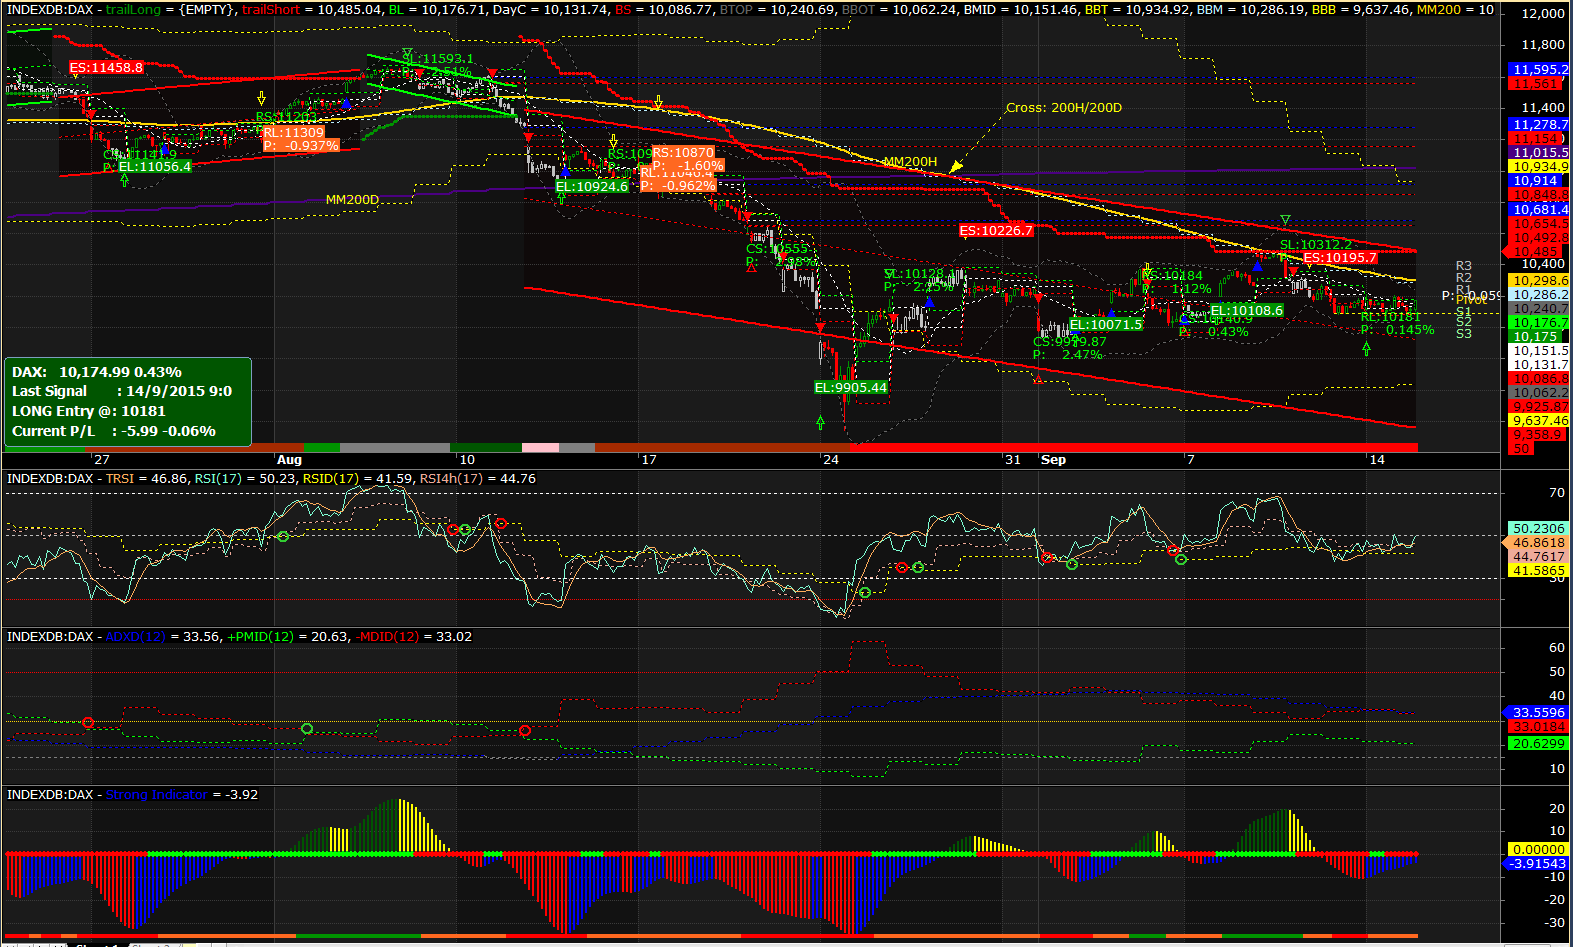1573x947 pixels.
Task: Click the EL:10108.6 label
Action: (x=1246, y=311)
